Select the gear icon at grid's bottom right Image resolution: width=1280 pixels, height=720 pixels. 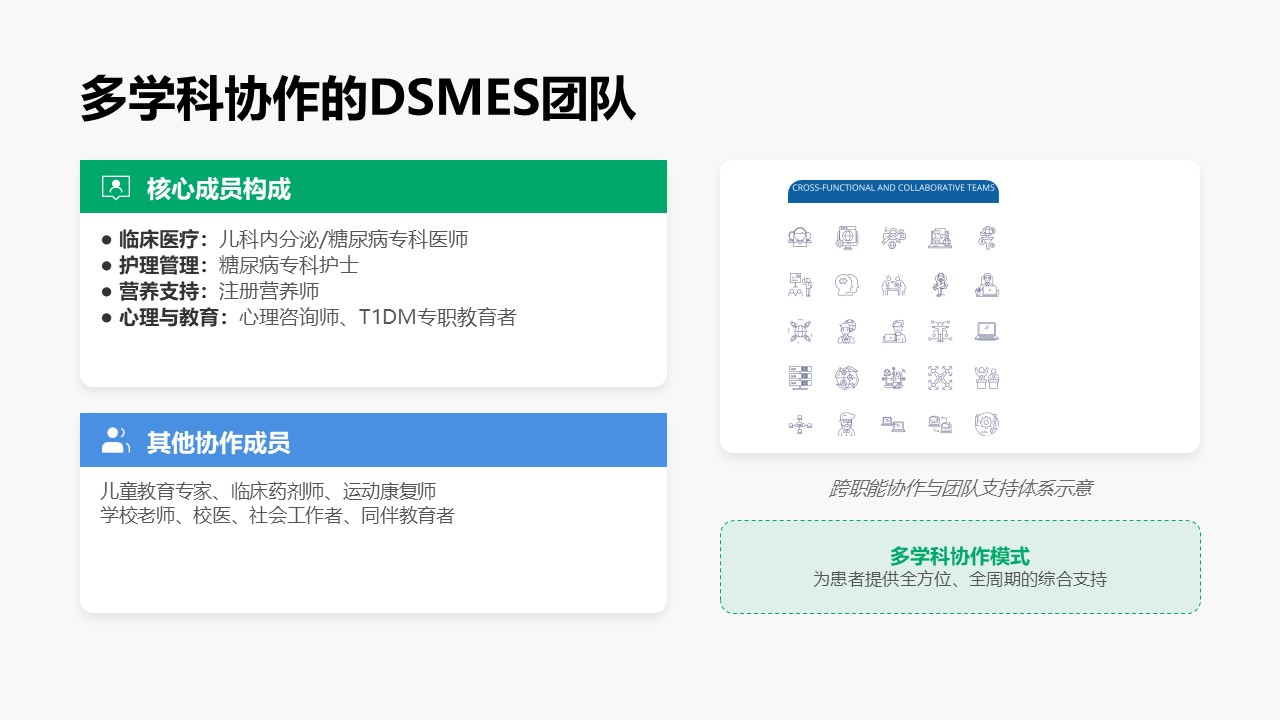click(x=987, y=424)
